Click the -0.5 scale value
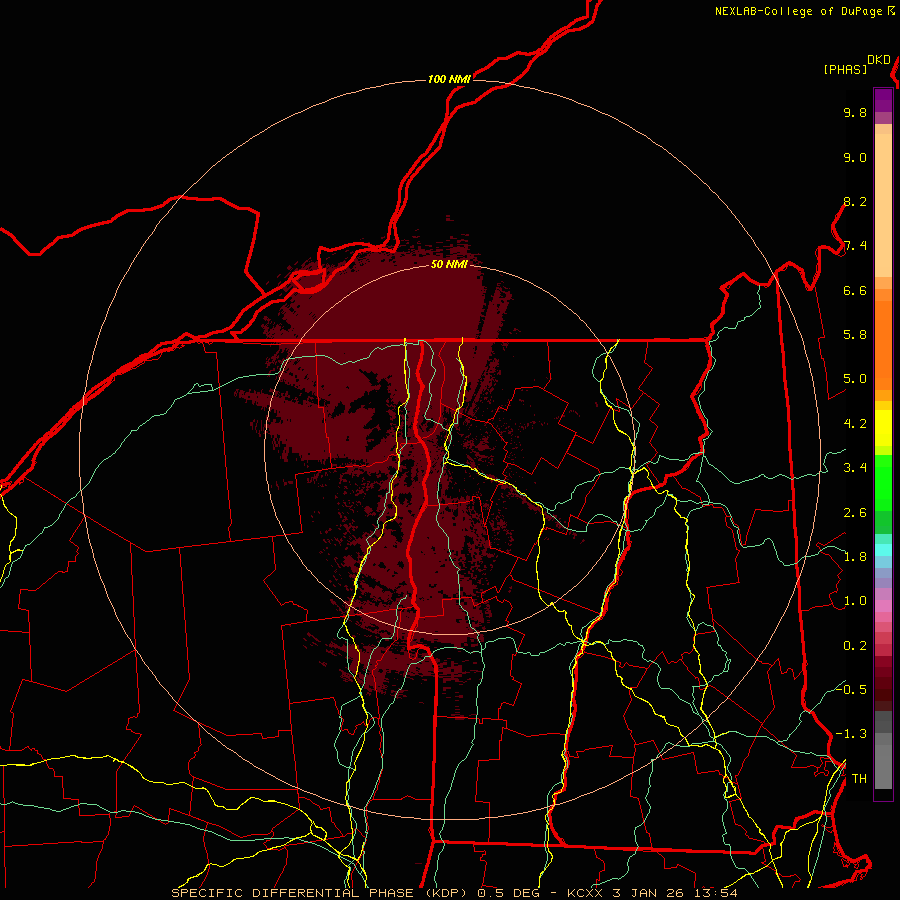The width and height of the screenshot is (900, 900). (x=851, y=689)
